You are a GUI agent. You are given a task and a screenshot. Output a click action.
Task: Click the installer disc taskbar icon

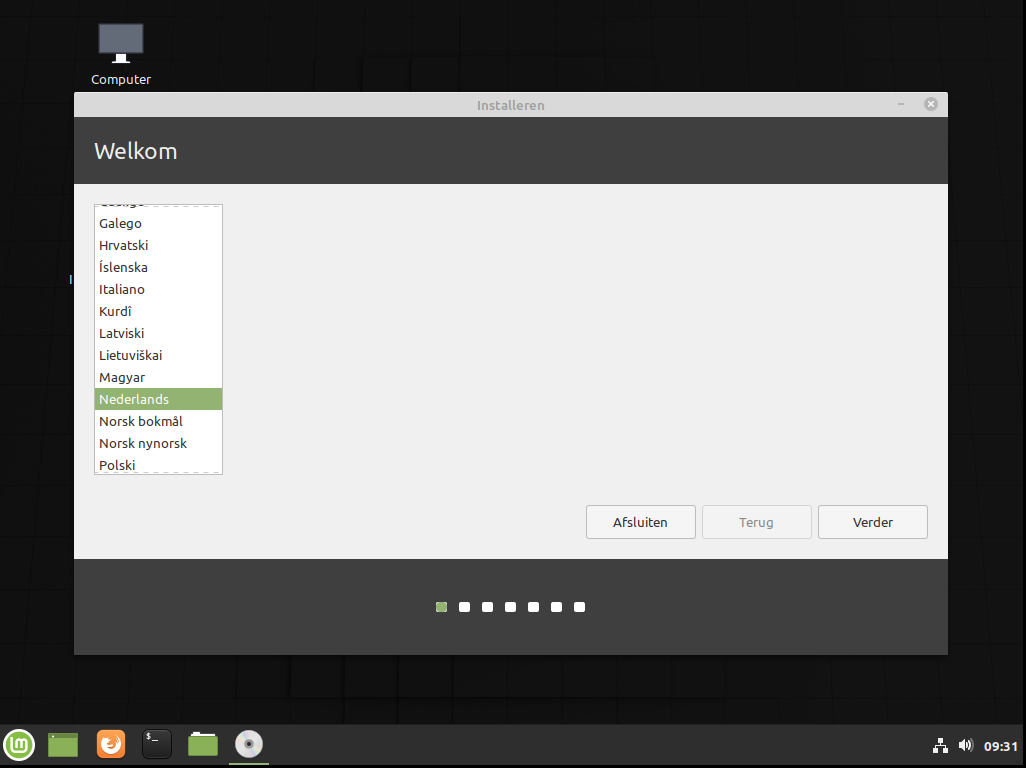[x=249, y=744]
